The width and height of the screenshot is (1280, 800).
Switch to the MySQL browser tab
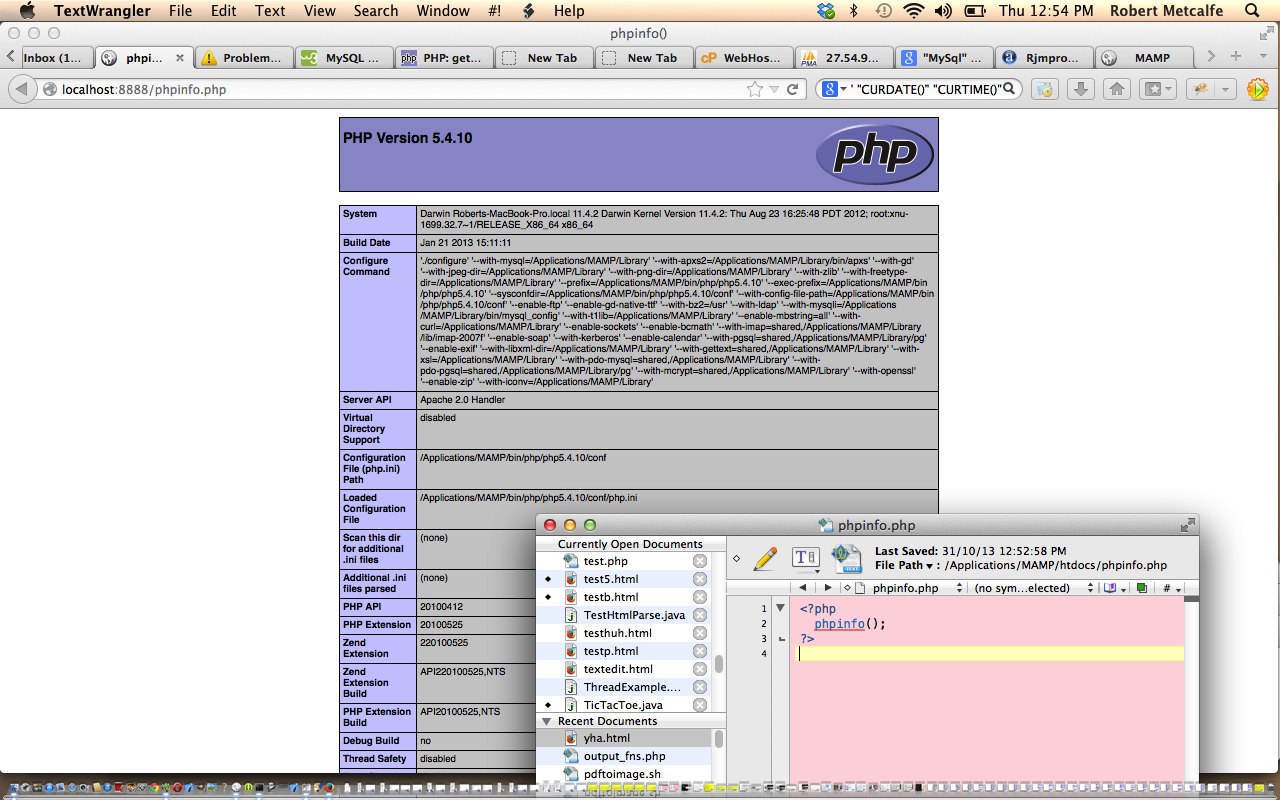(343, 57)
